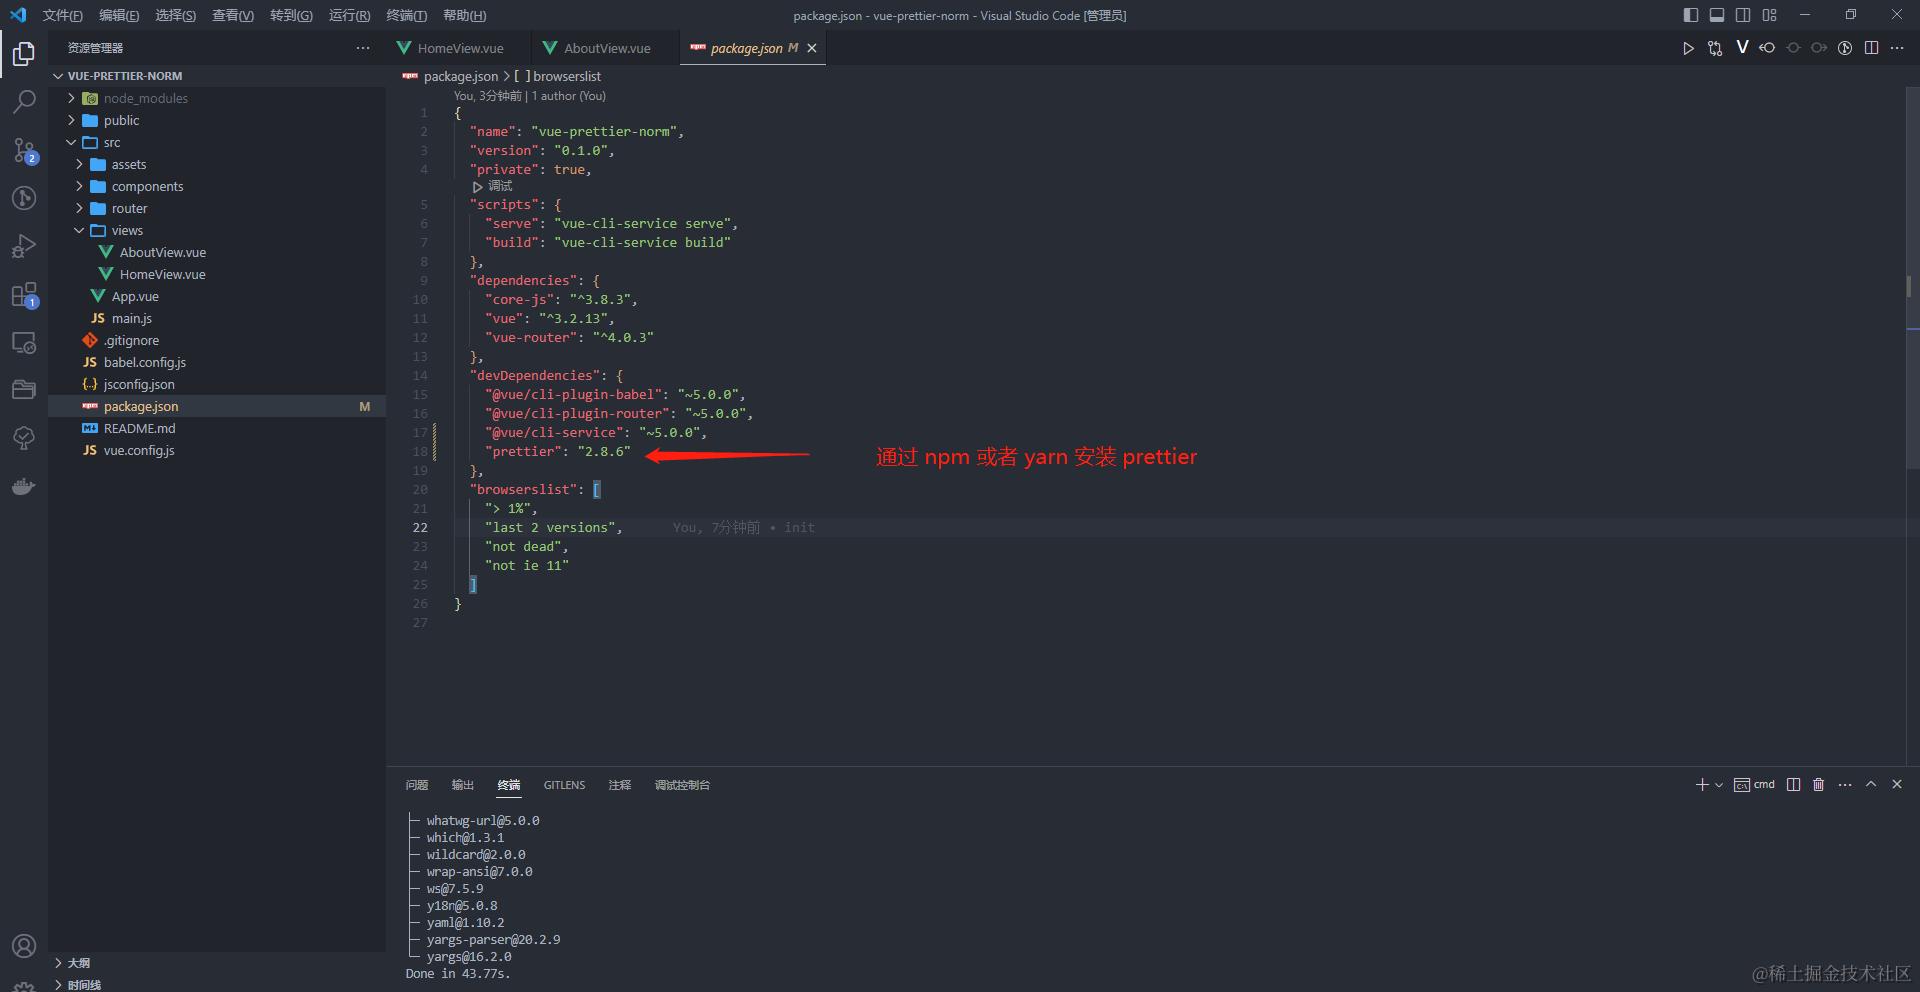1920x992 pixels.
Task: Click the Vue V icon in editor toolbar
Action: tap(1742, 47)
